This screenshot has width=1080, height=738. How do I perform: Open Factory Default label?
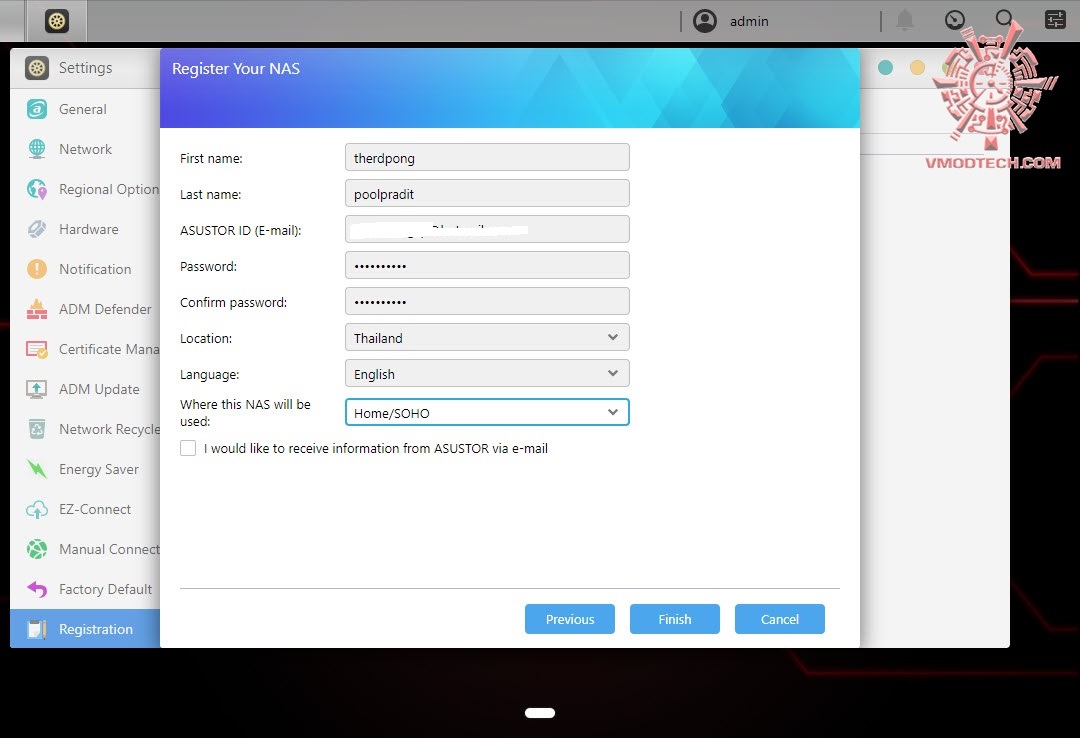(105, 589)
